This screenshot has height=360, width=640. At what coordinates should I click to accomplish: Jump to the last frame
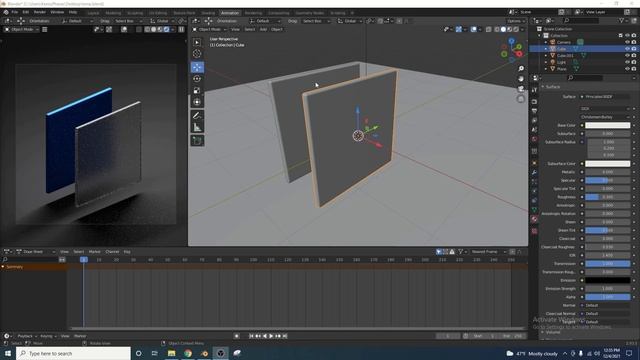click(285, 336)
